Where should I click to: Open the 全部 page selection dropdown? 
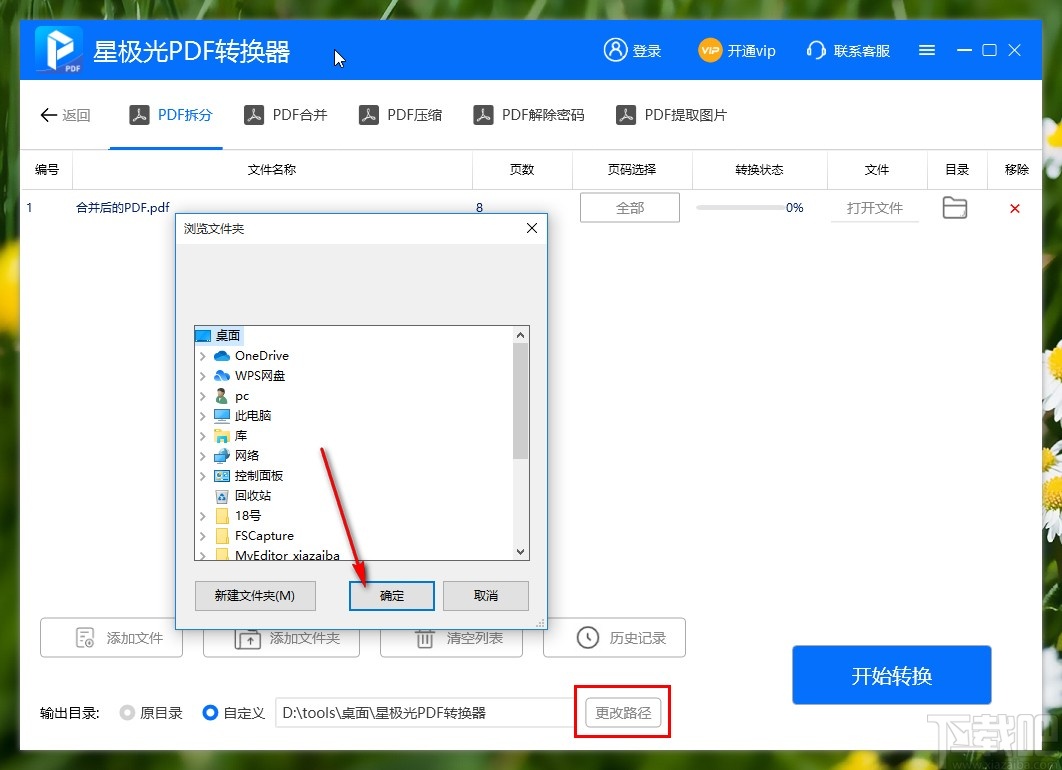point(629,207)
